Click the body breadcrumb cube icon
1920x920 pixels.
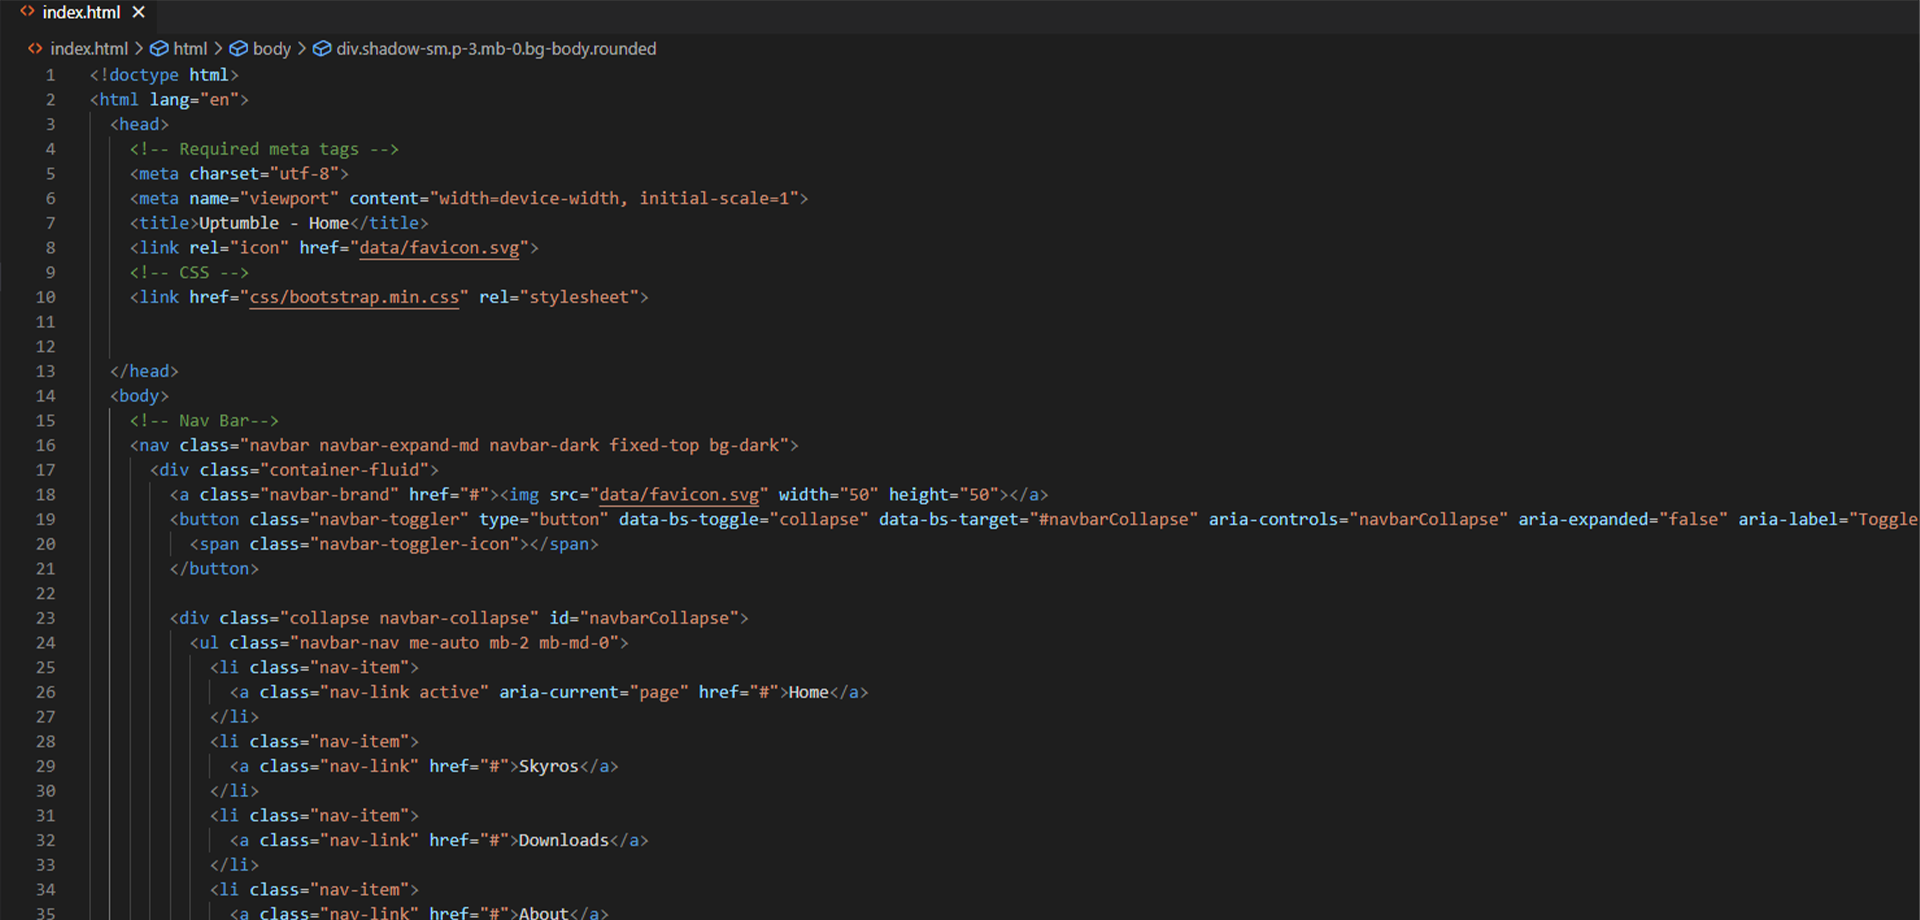click(x=239, y=49)
